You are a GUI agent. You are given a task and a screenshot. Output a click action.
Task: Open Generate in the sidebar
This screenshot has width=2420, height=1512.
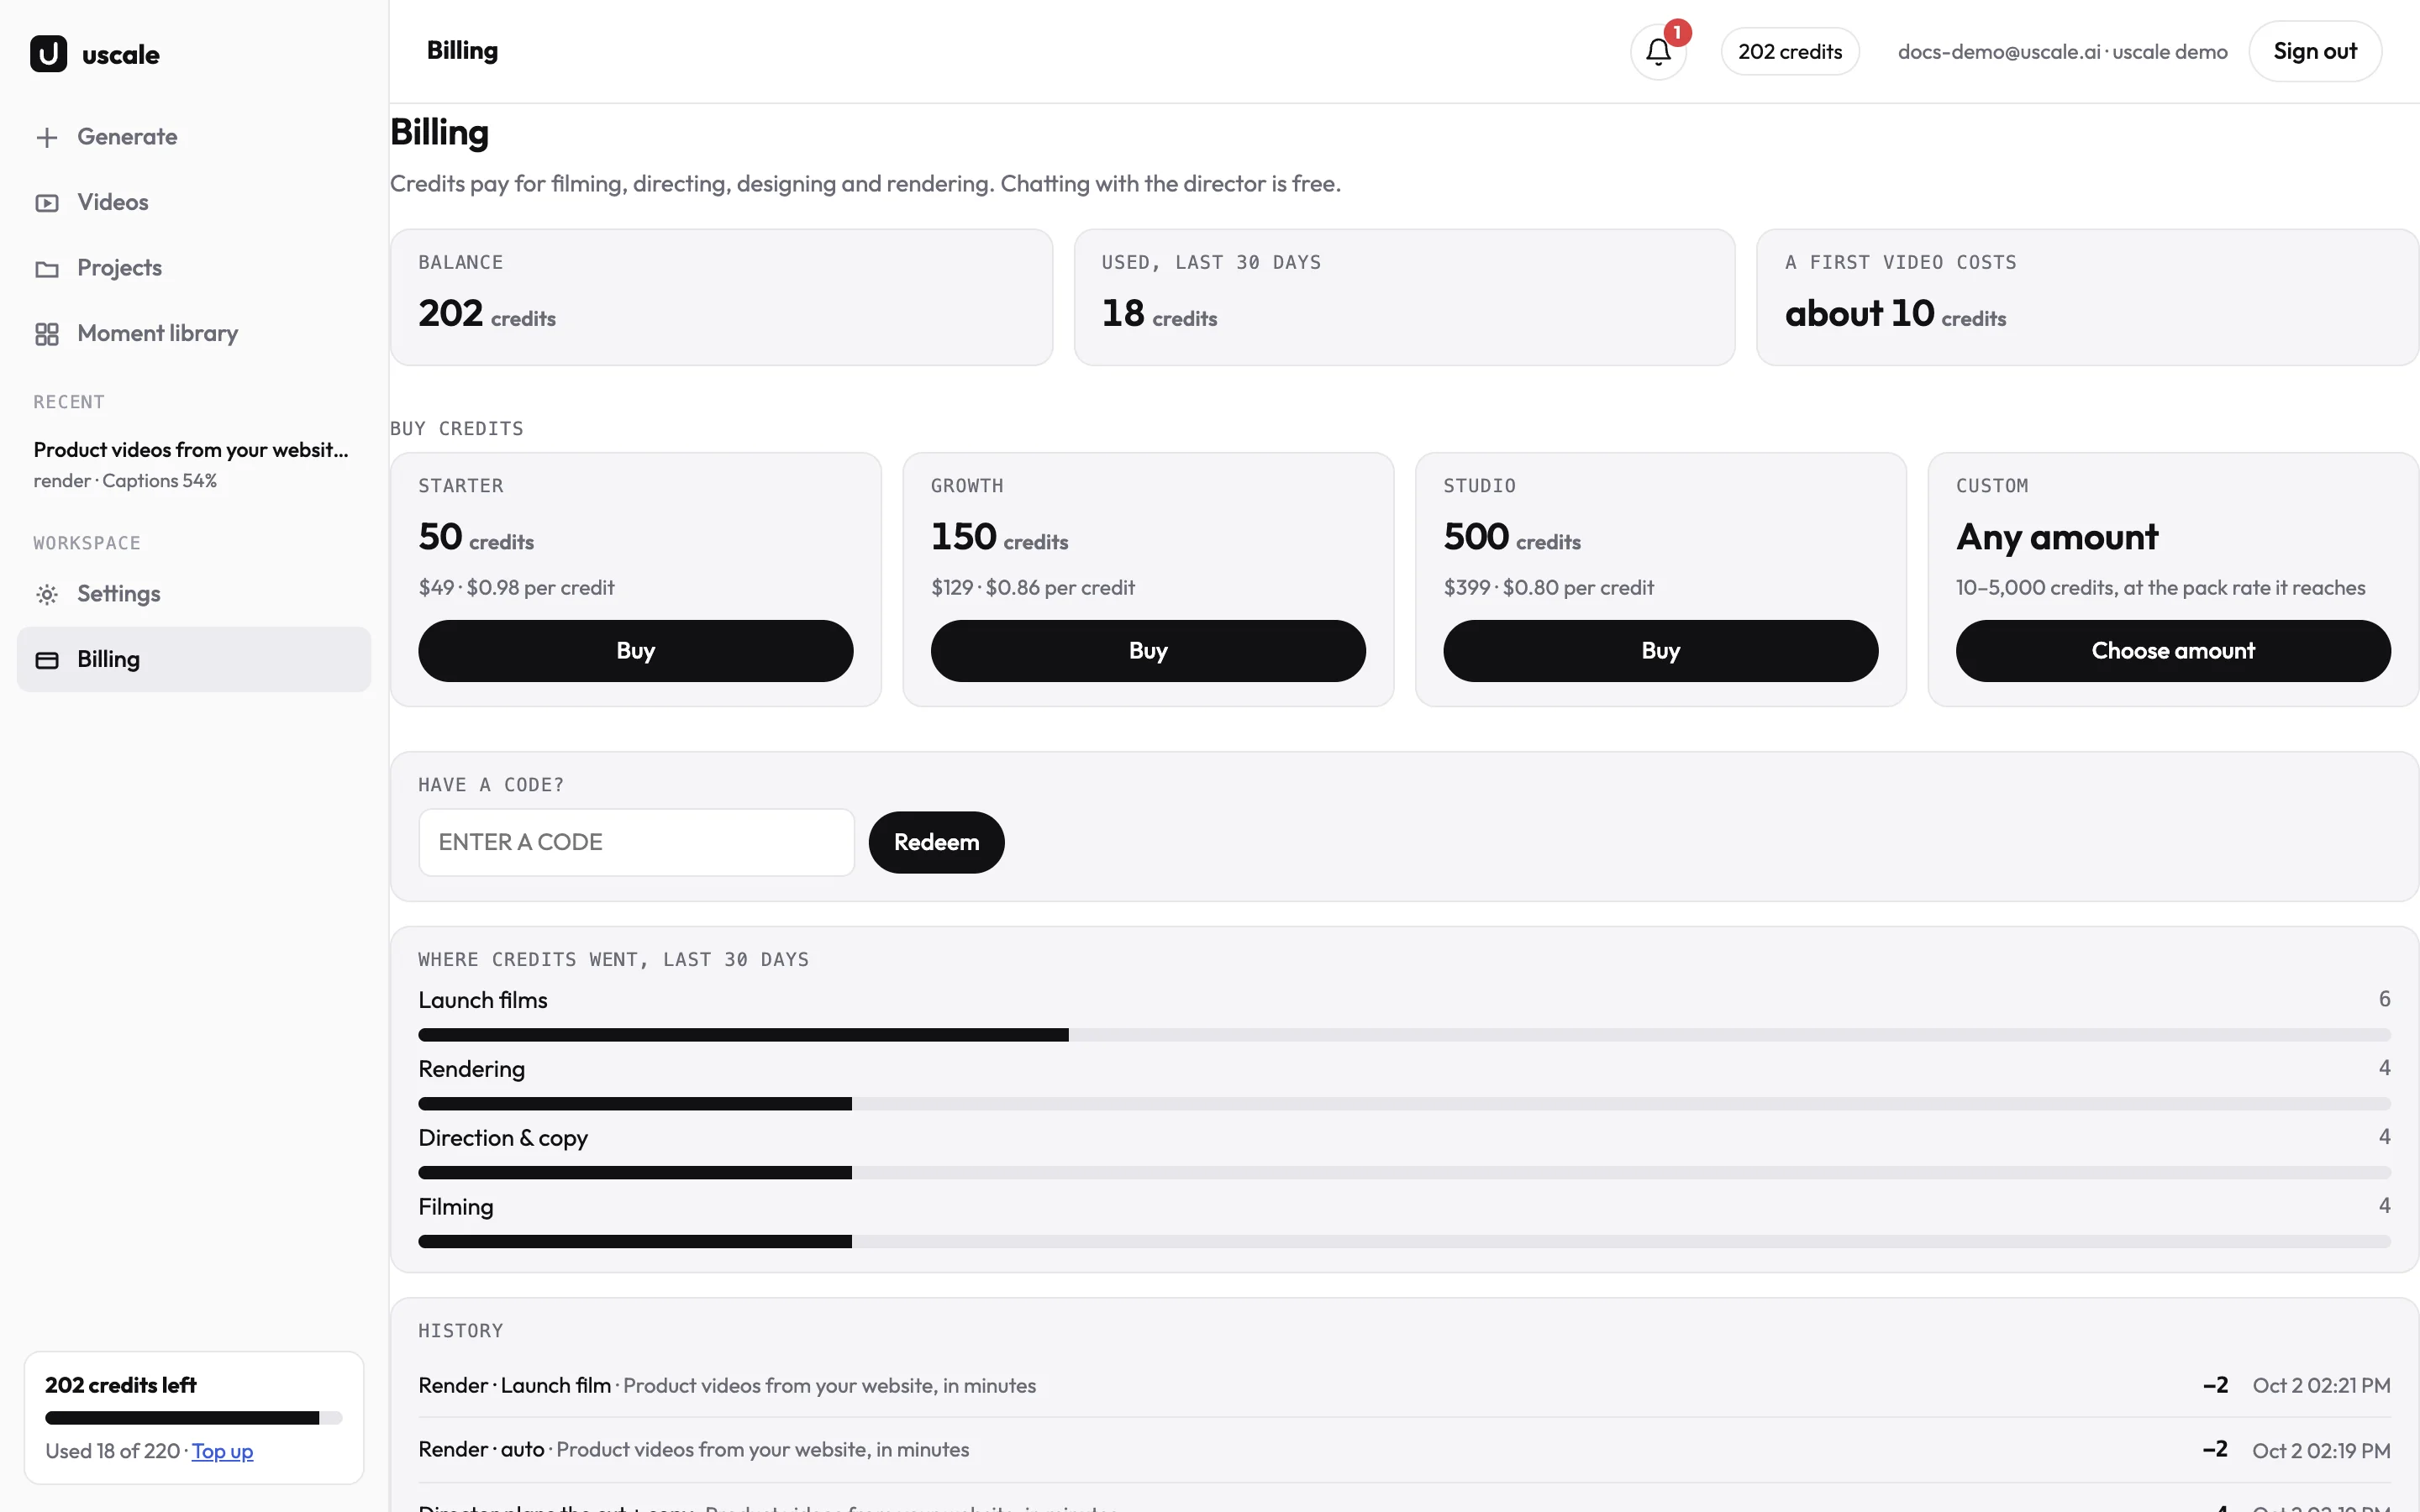coord(194,137)
